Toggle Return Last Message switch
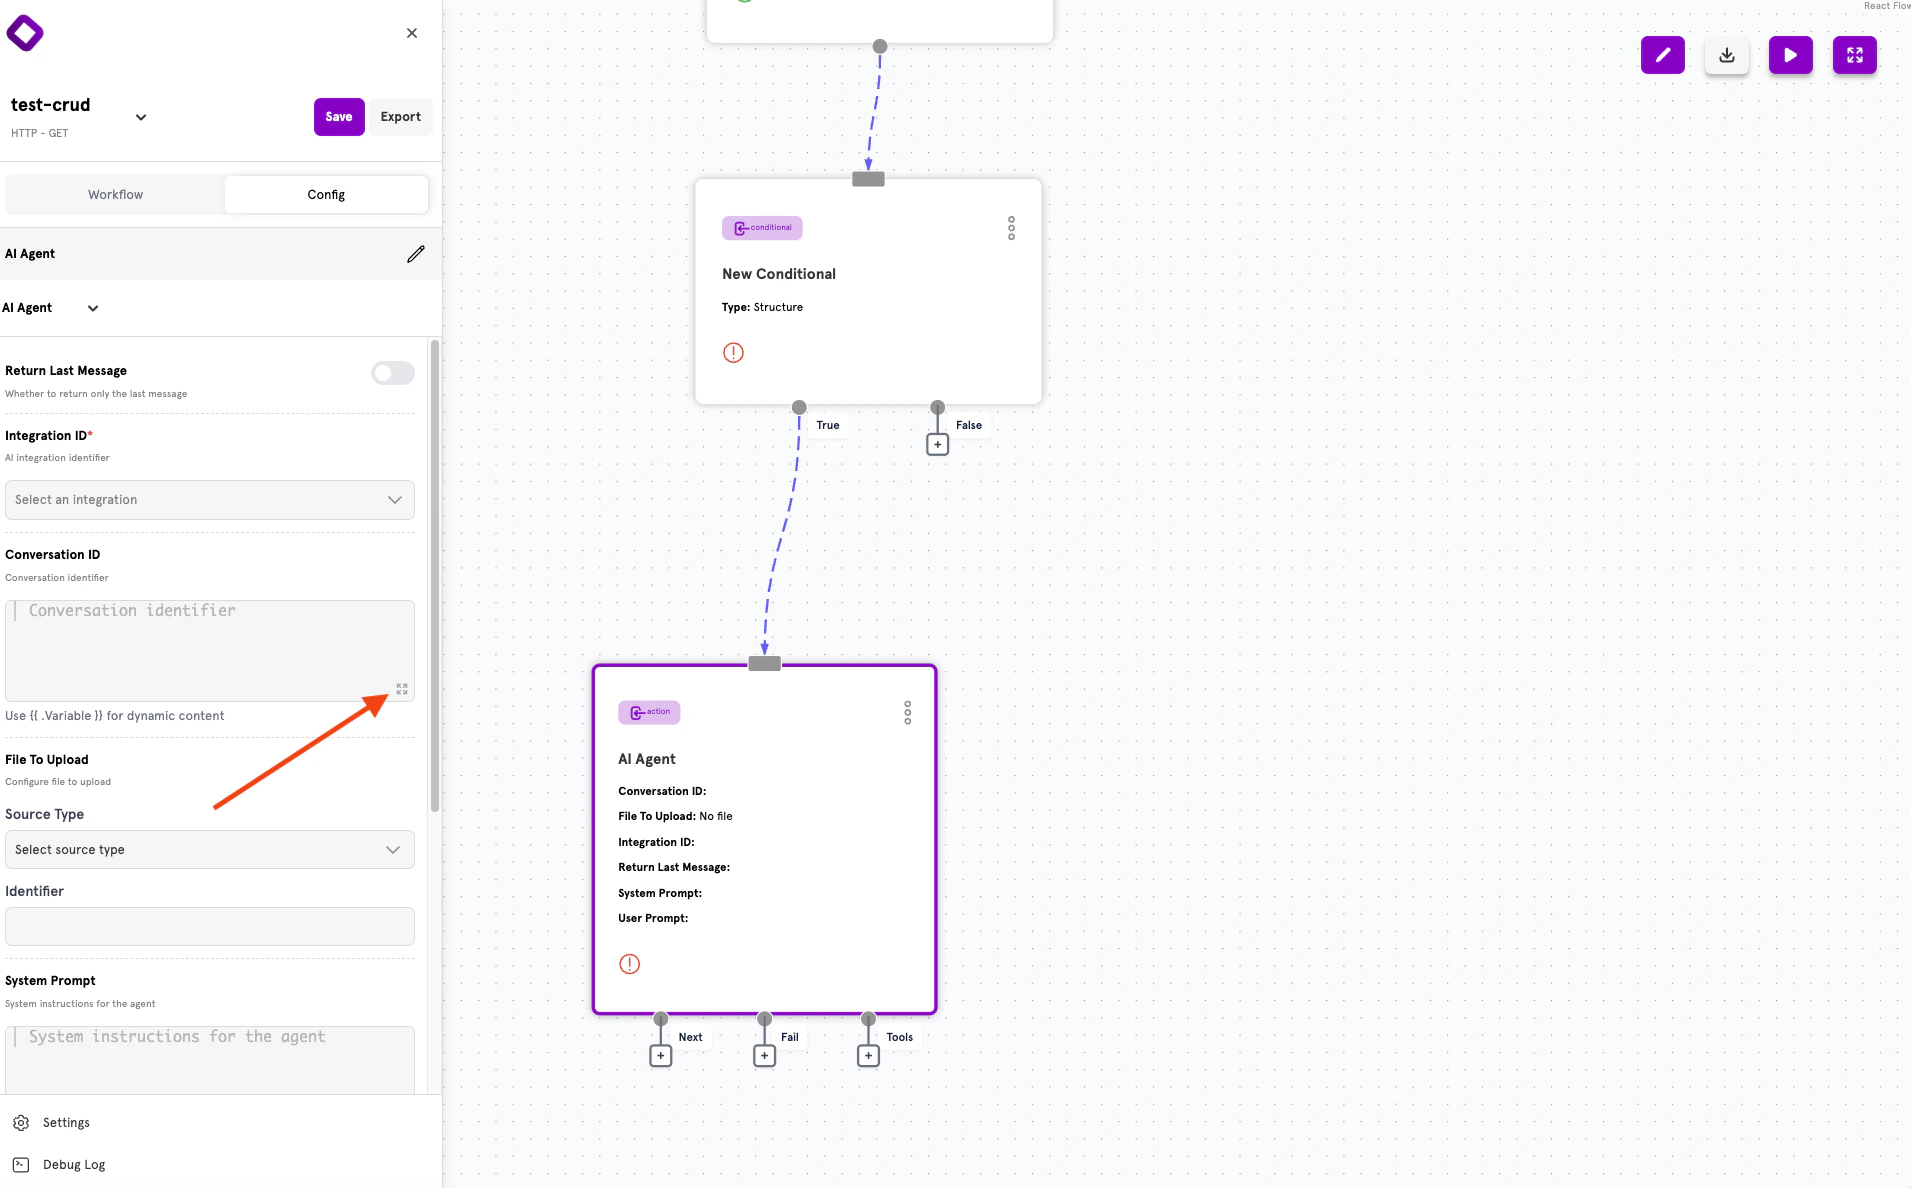Image resolution: width=1911 pixels, height=1188 pixels. pyautogui.click(x=393, y=373)
